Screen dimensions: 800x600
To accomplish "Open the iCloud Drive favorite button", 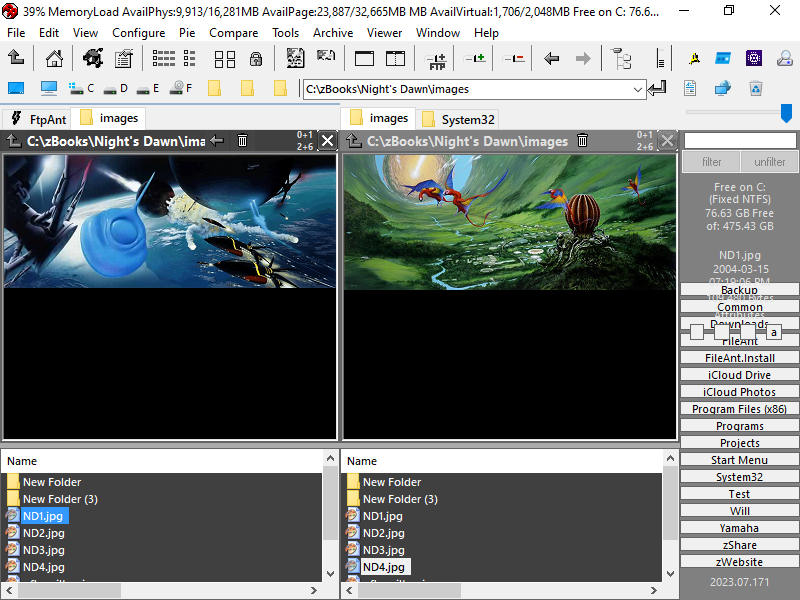I will [x=739, y=375].
